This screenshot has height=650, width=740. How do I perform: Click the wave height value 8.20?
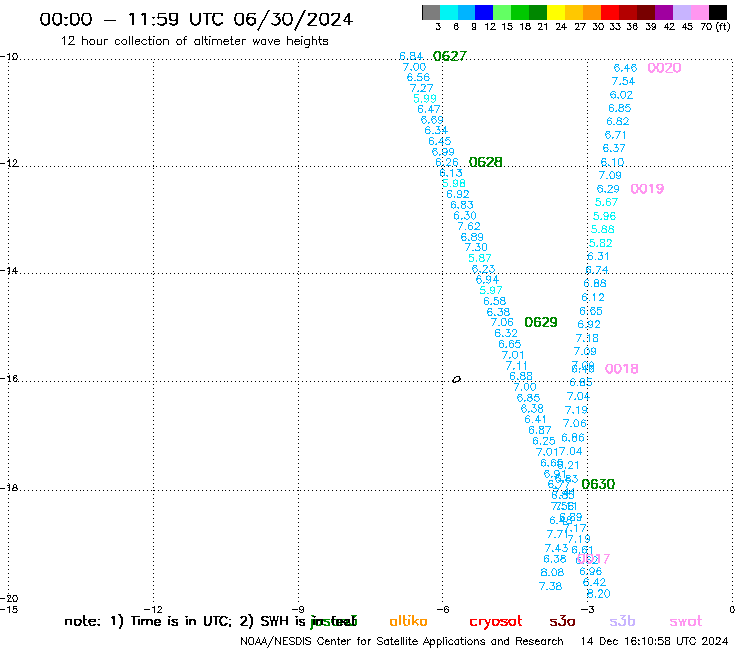598,594
